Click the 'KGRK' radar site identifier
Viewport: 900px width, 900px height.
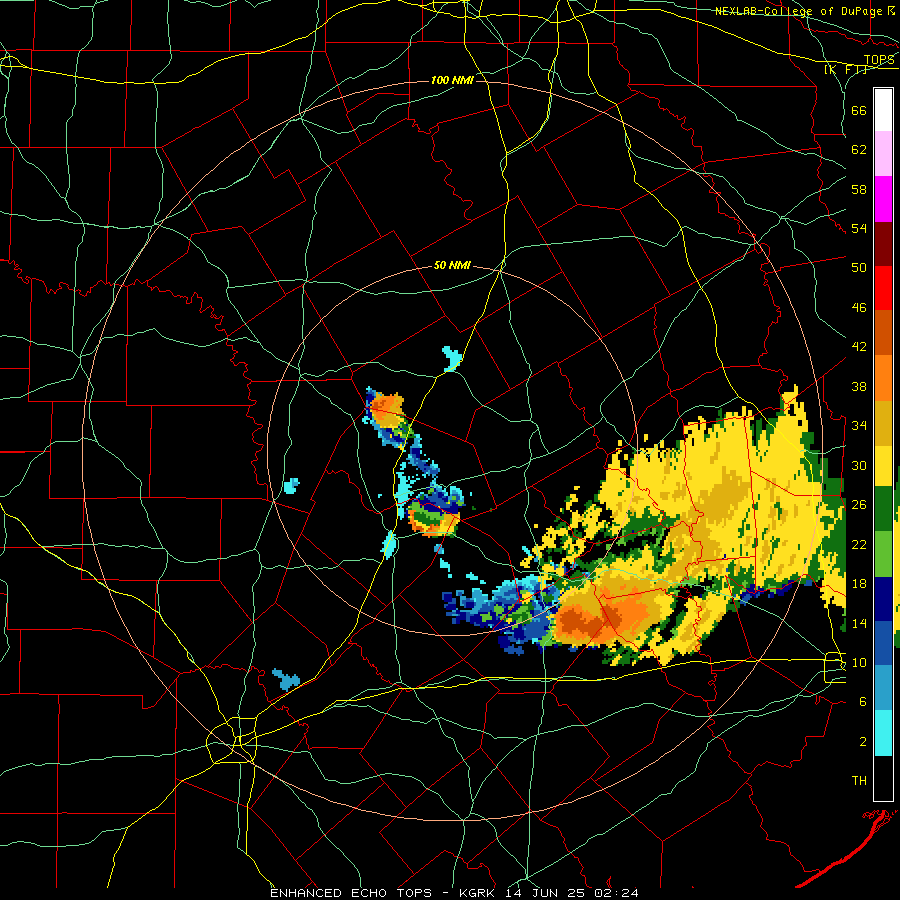[x=479, y=893]
